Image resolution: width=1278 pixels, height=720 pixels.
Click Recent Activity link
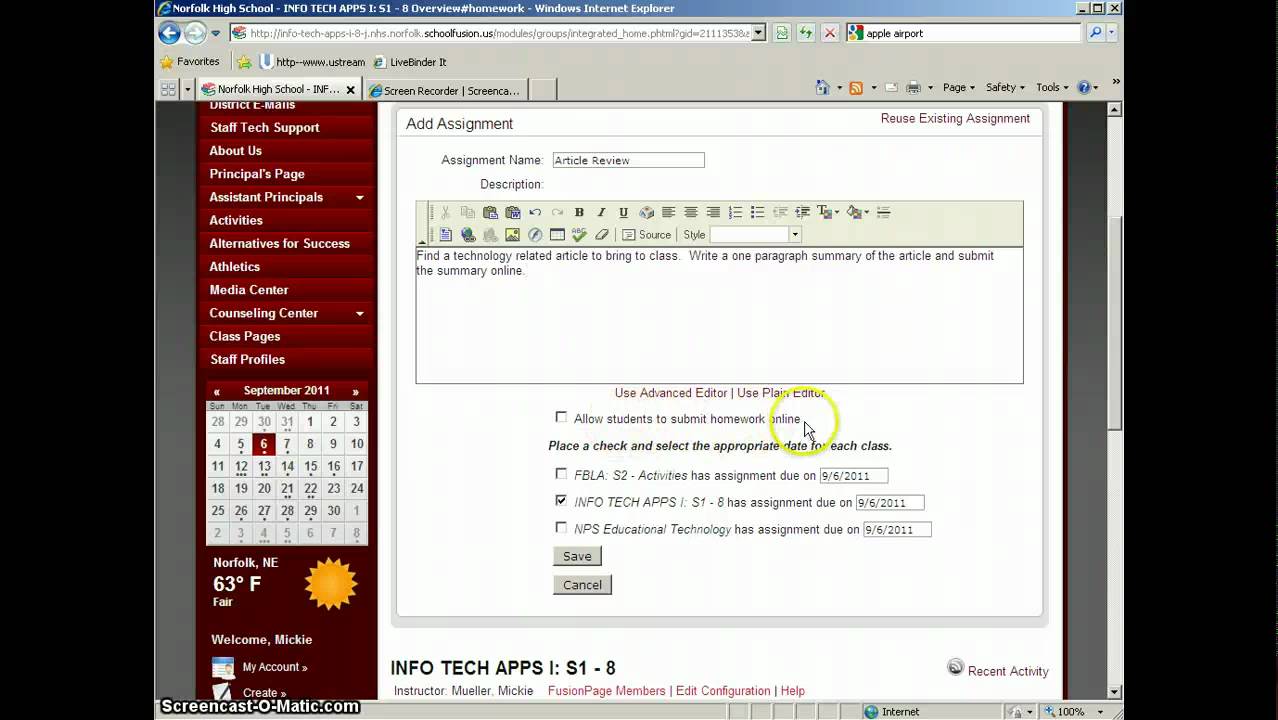pos(1008,671)
